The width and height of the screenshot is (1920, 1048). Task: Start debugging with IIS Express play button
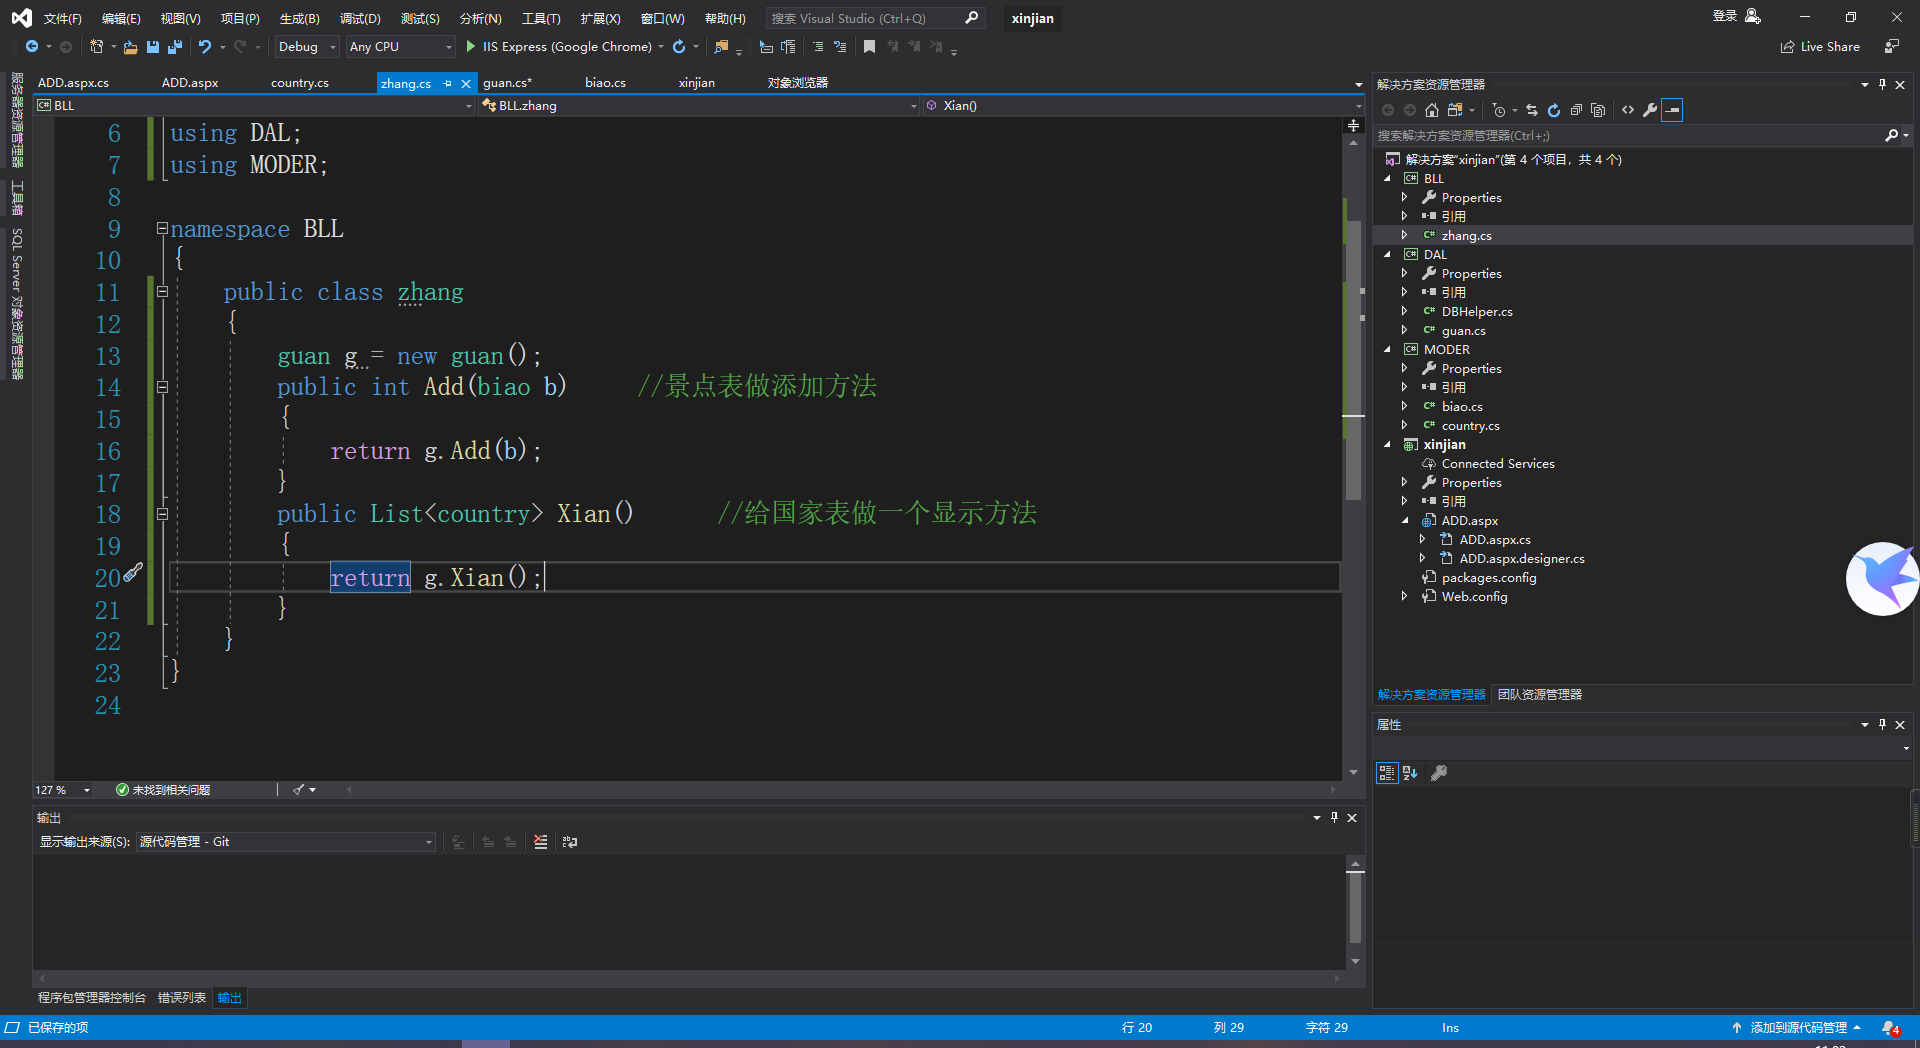click(471, 47)
